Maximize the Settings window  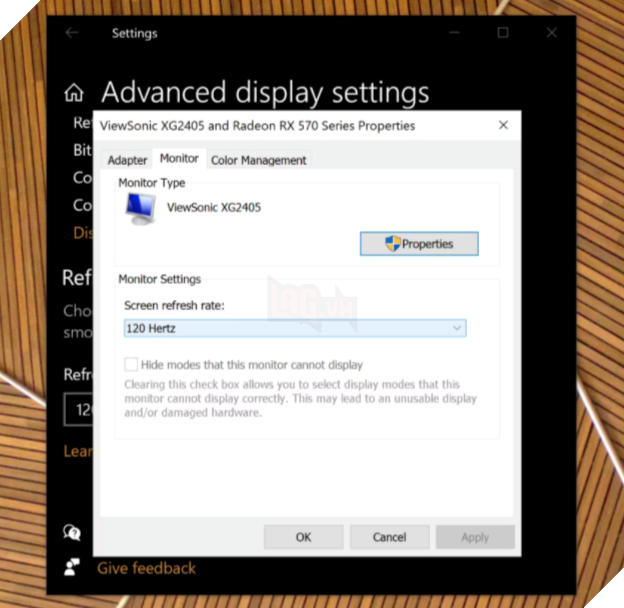pos(503,33)
